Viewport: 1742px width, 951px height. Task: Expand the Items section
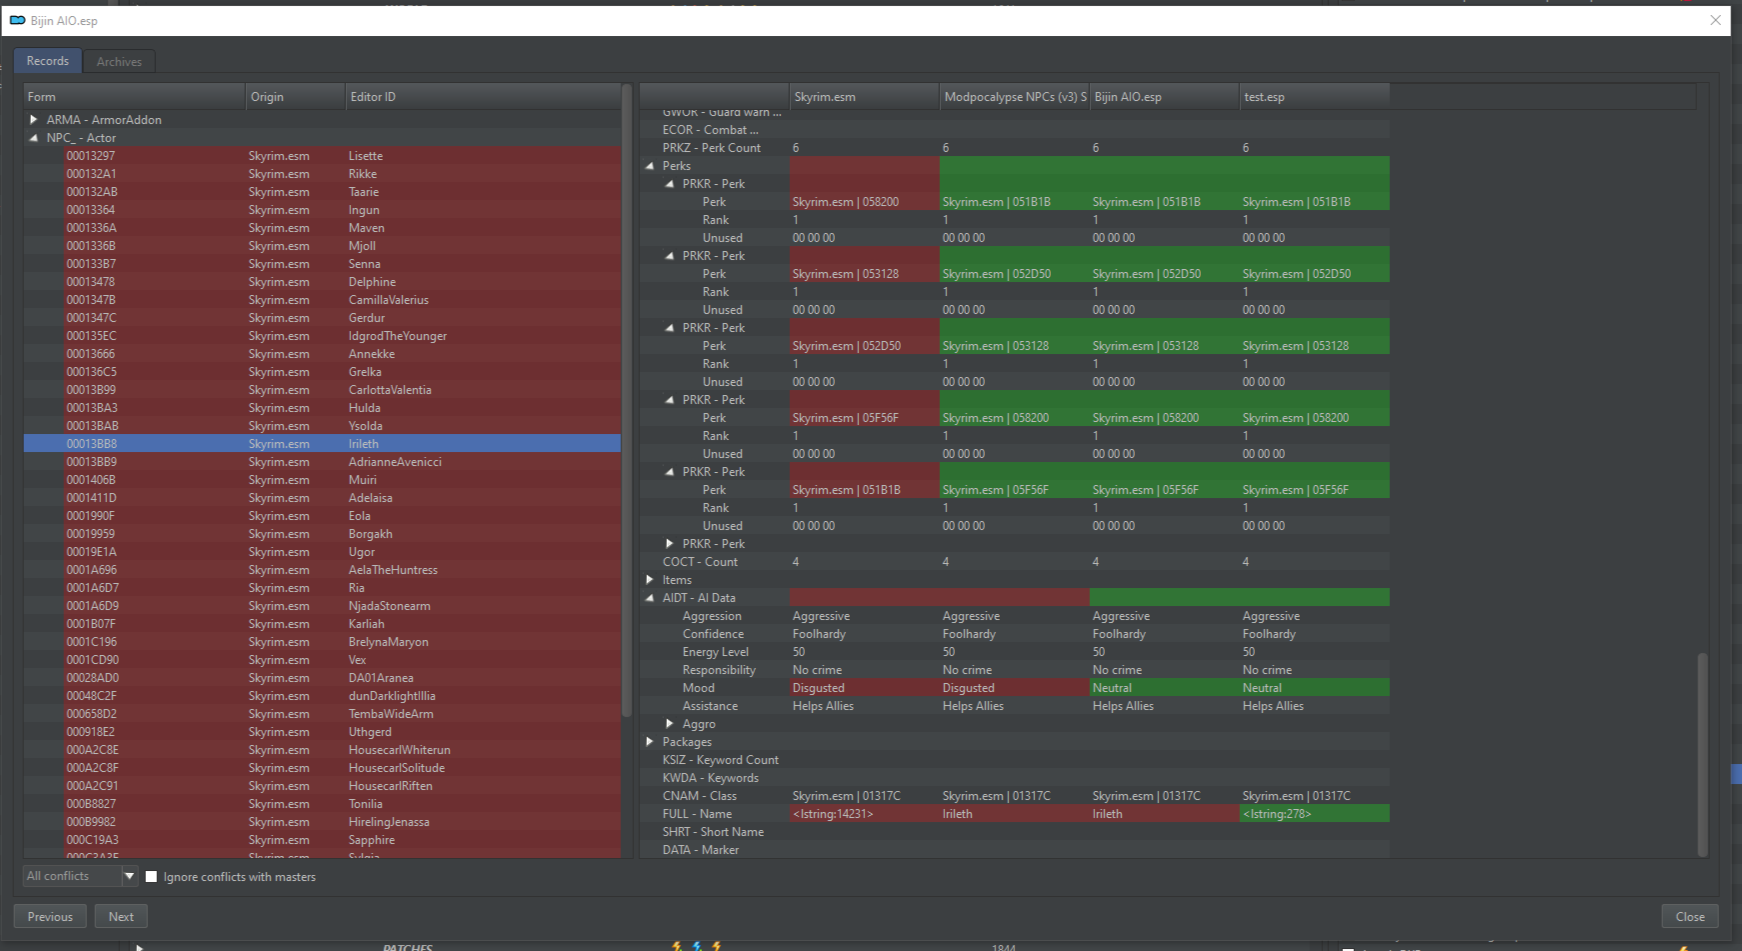click(650, 580)
